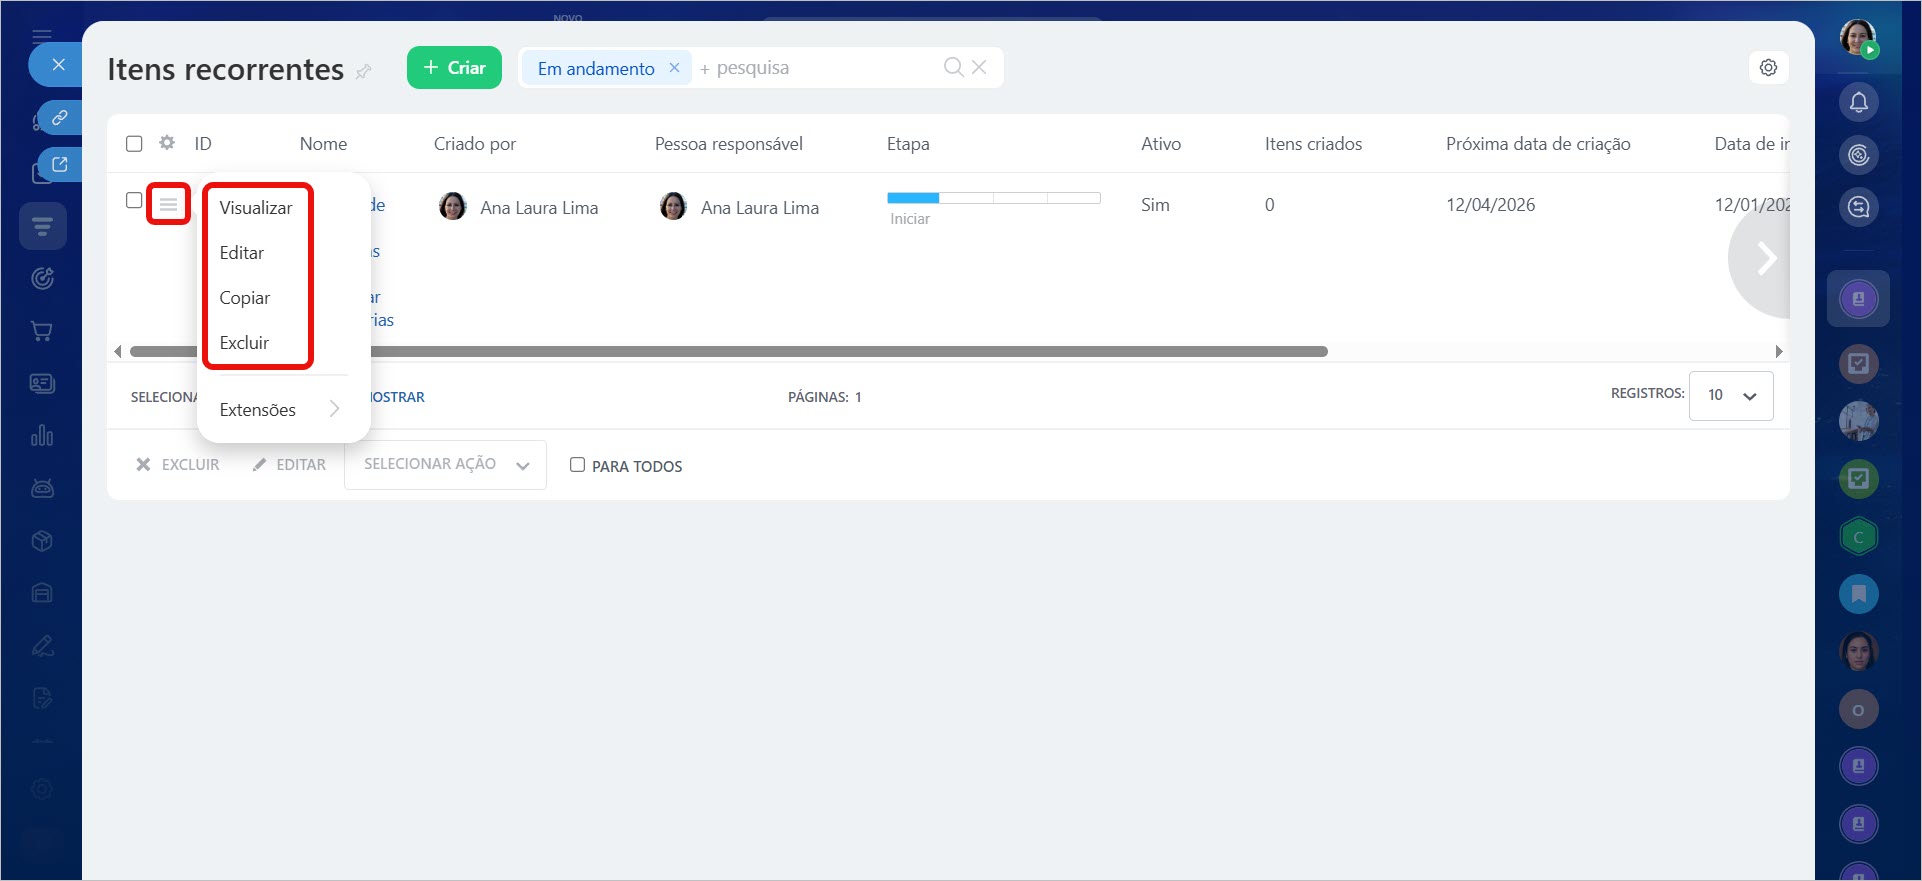
Task: Expand the SELECIONAR AÇÃO dropdown
Action: (445, 465)
